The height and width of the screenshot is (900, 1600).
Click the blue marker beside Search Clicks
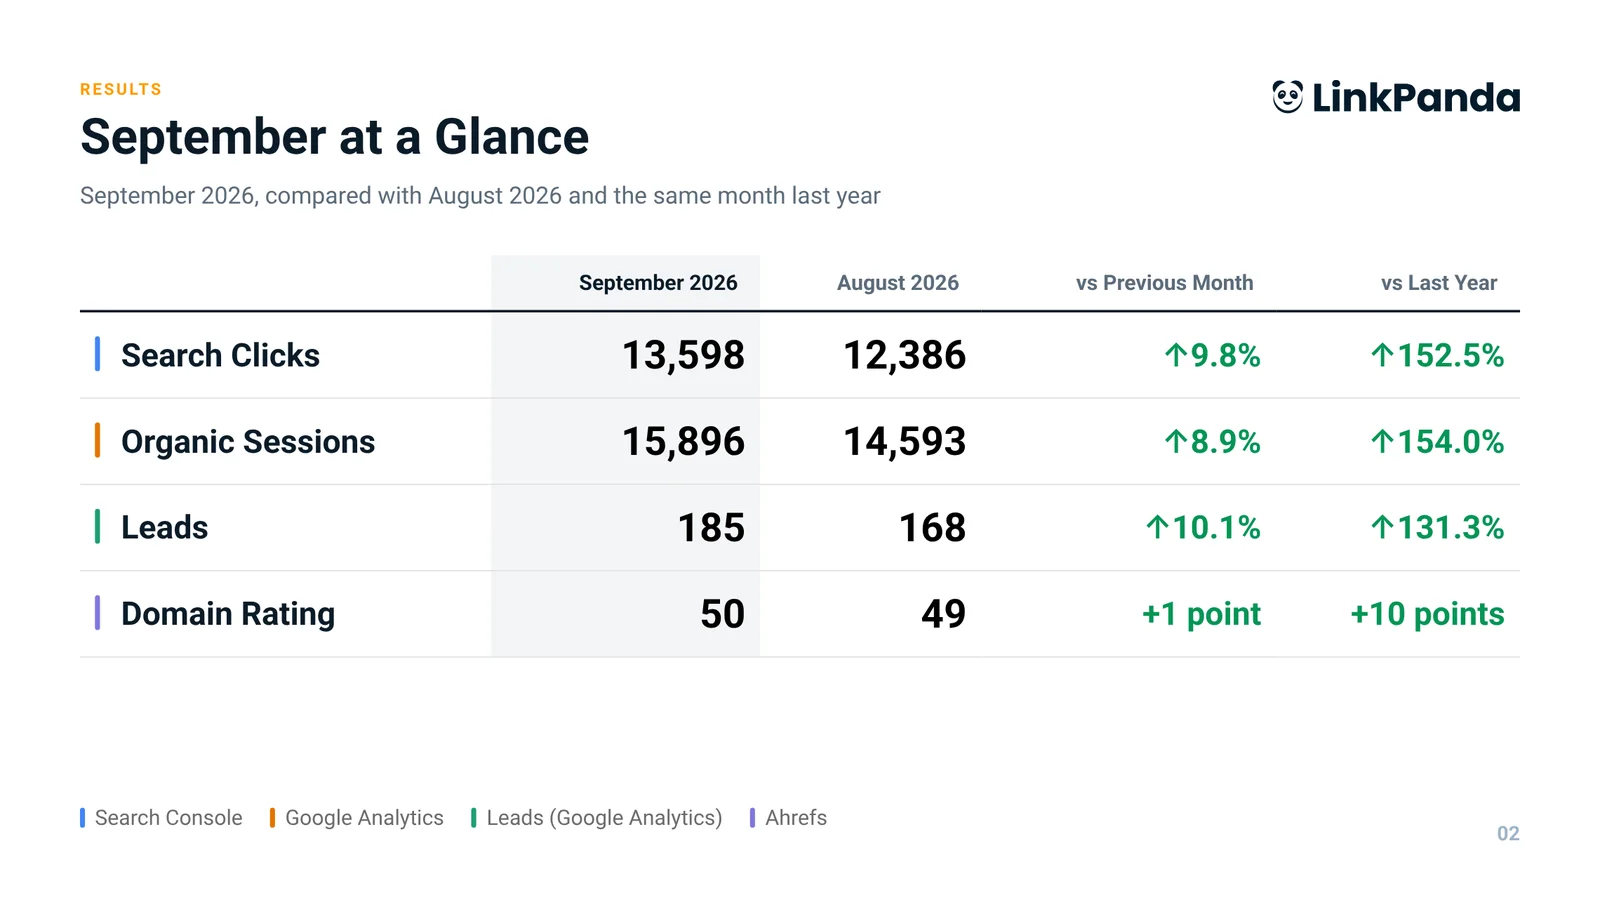[x=97, y=354]
